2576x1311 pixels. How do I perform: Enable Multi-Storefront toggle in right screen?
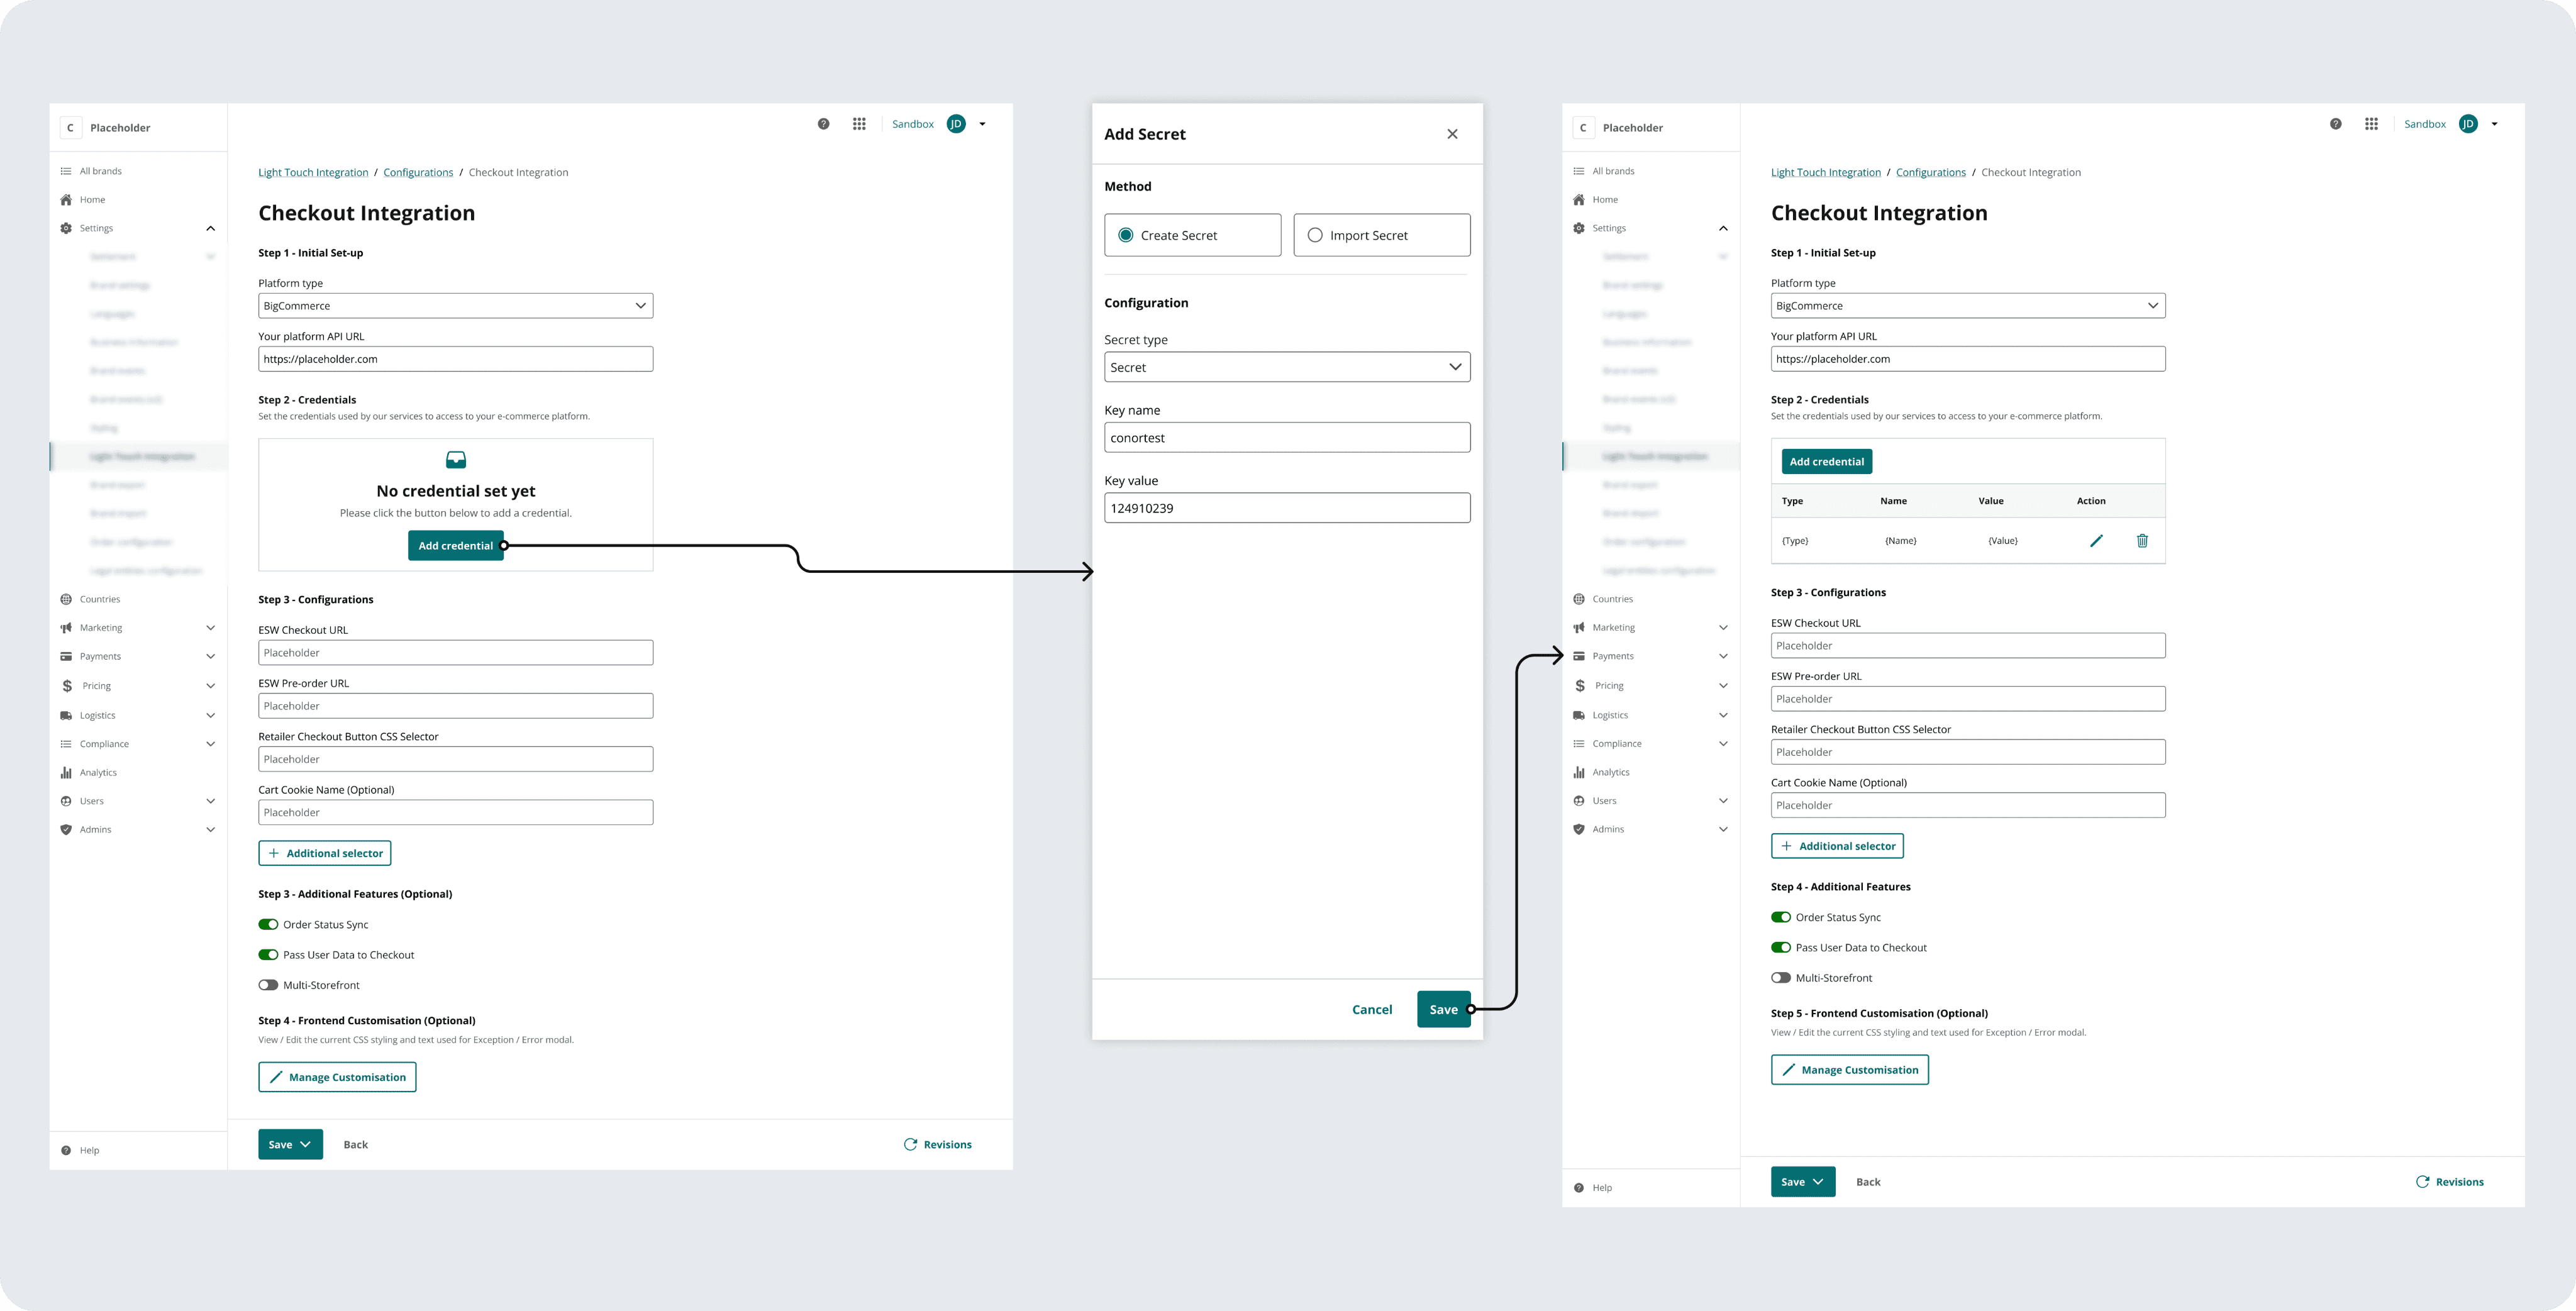(x=1780, y=978)
